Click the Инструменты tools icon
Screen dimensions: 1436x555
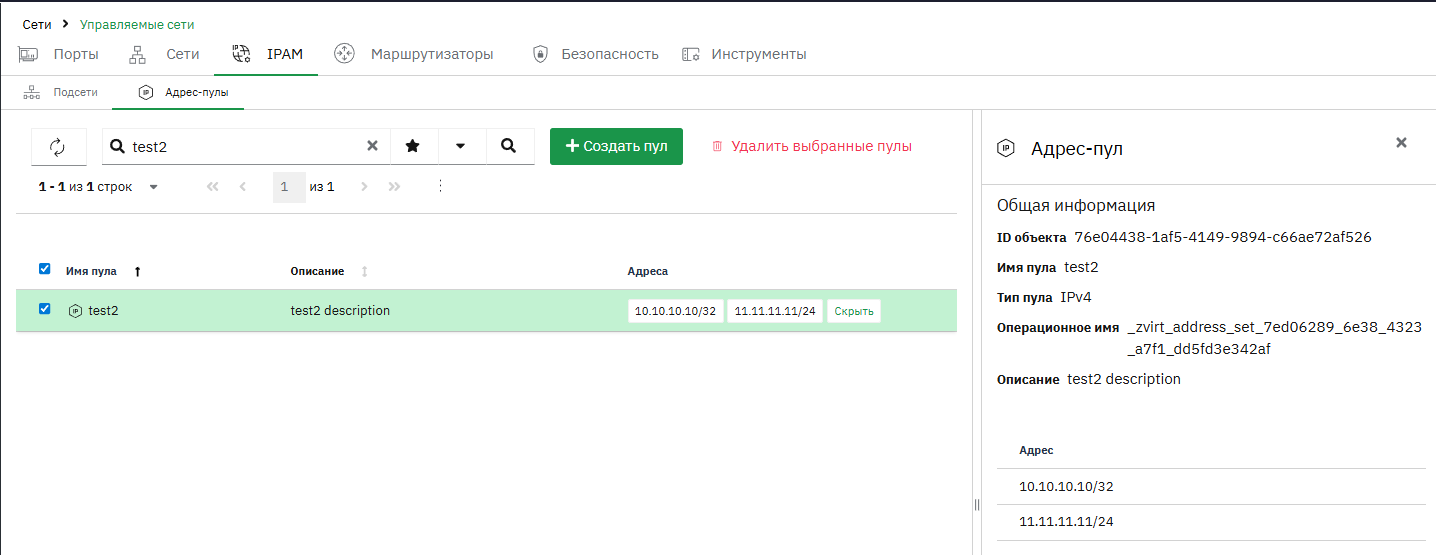coord(690,54)
